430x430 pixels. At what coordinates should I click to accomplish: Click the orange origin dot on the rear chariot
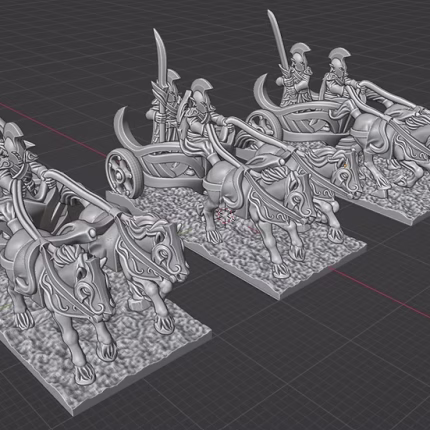[346, 165]
